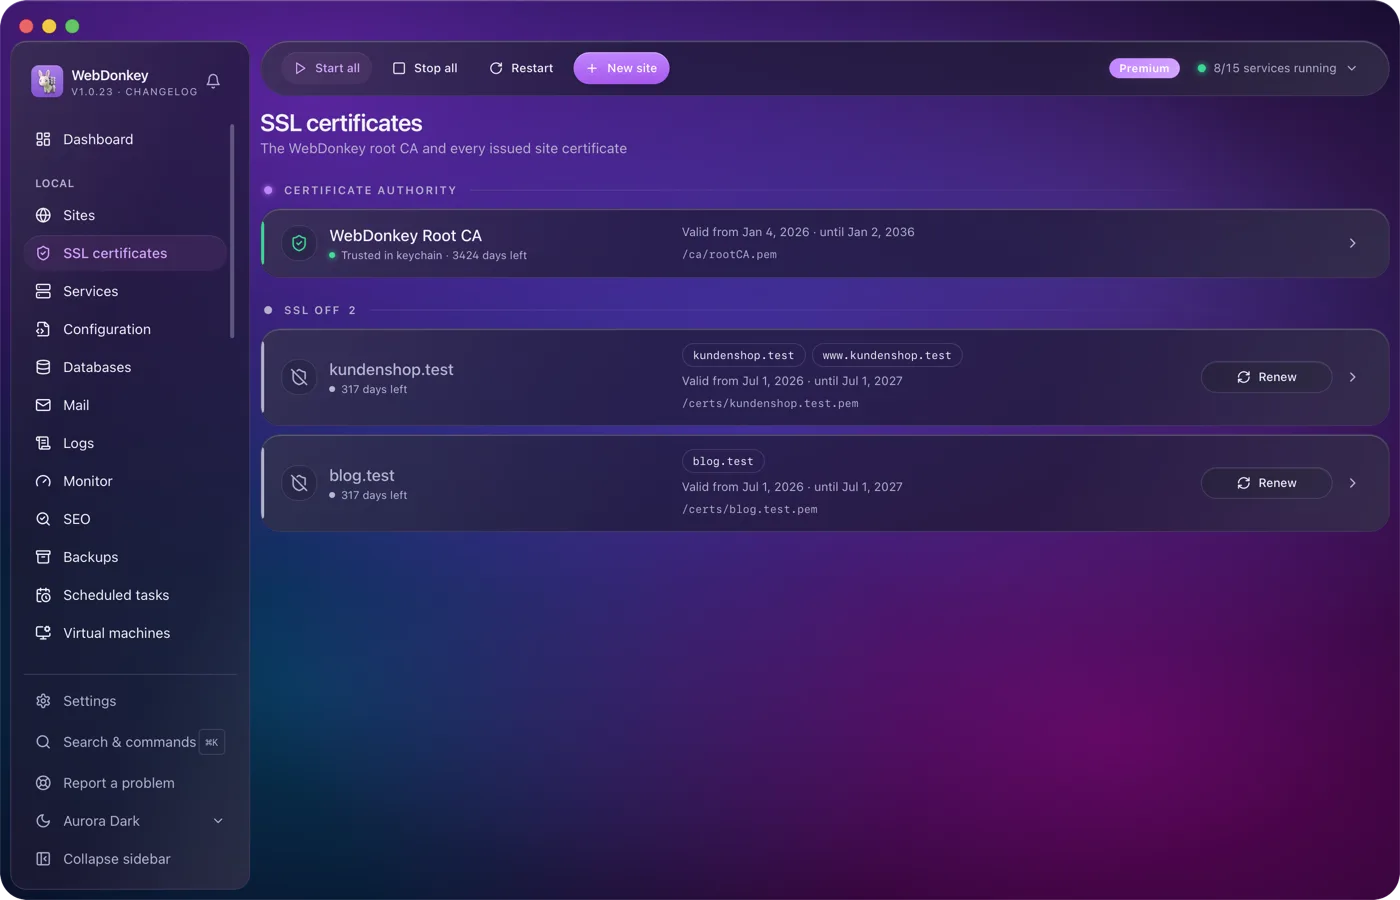Screen dimensions: 1400x900
Task: Click the www.kundenshop.test domain tag
Action: pos(887,355)
